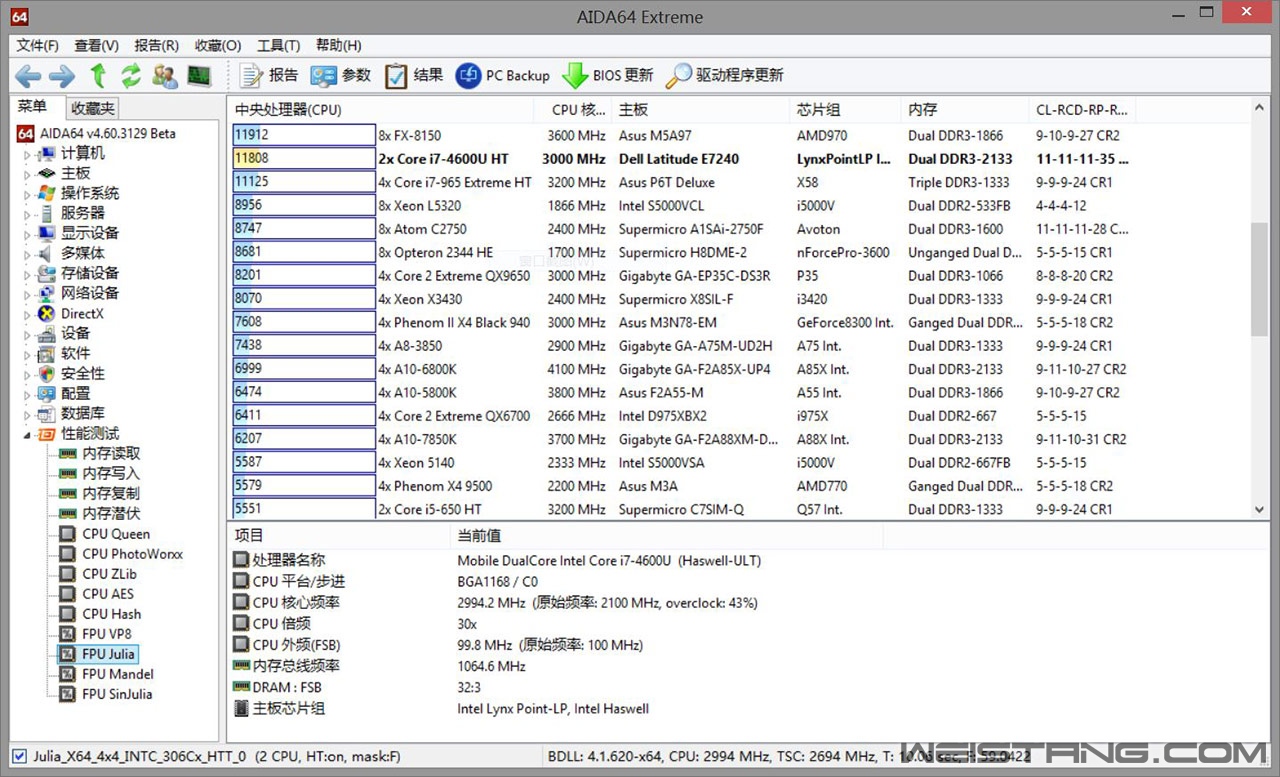Expand the 操作系统 tree node
The height and width of the screenshot is (777, 1280).
pyautogui.click(x=28, y=194)
